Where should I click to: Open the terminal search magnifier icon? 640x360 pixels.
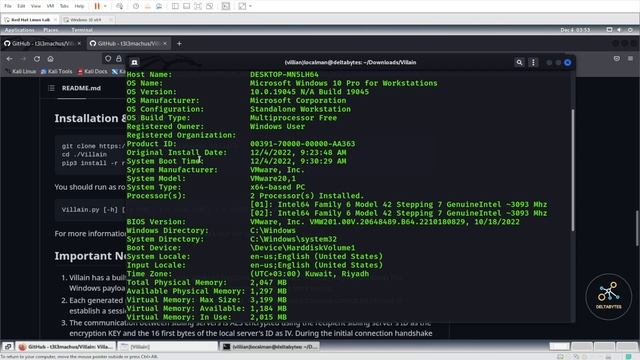[519, 62]
